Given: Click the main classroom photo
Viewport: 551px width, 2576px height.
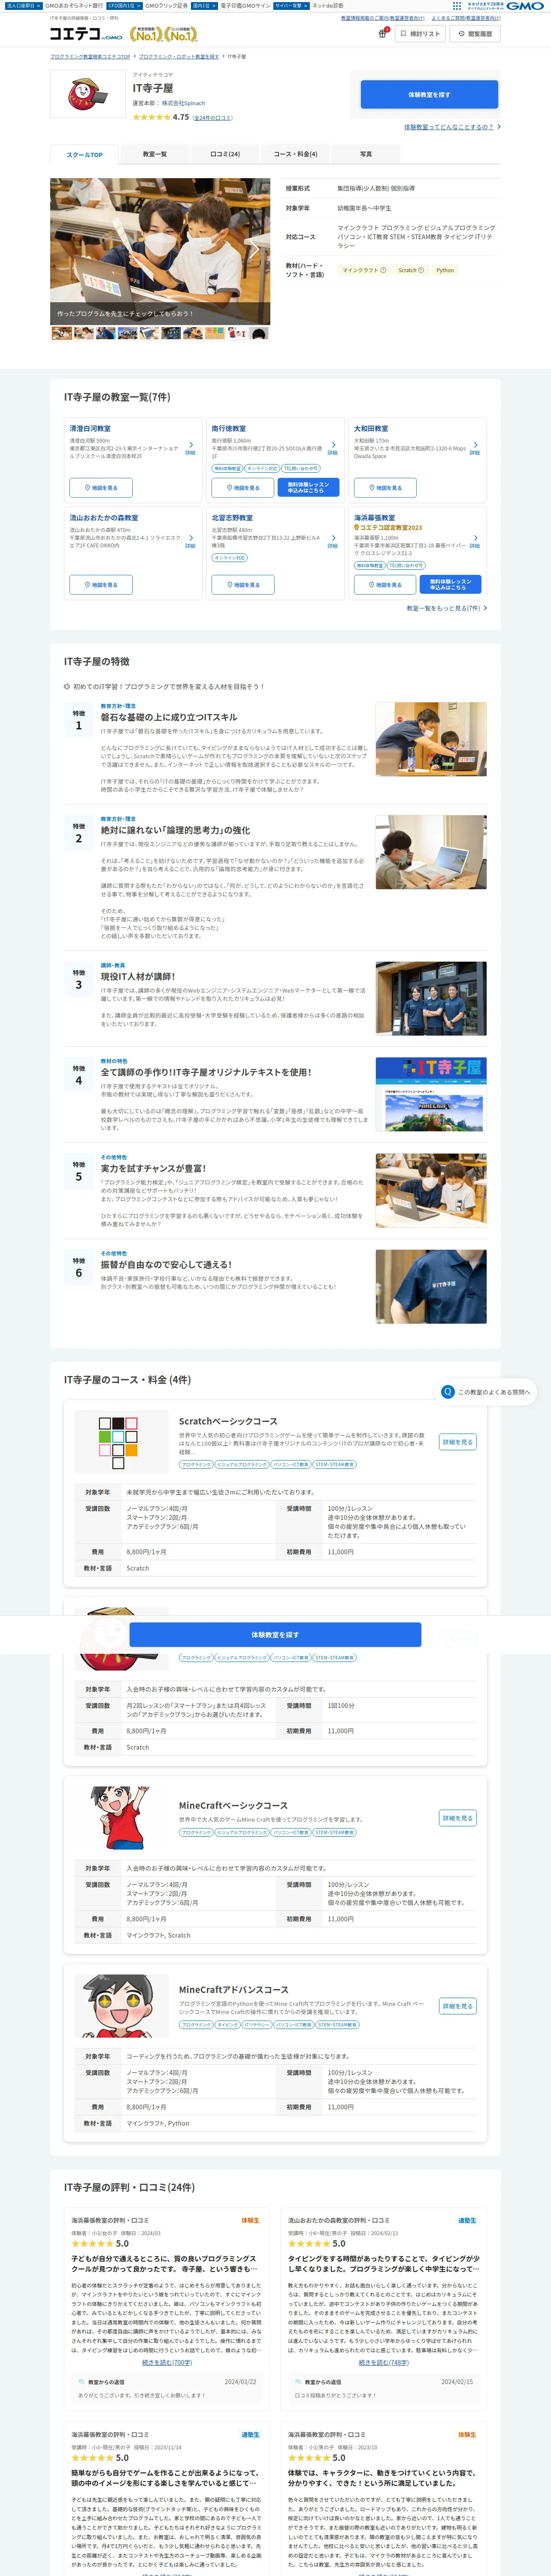Looking at the screenshot, I should pyautogui.click(x=160, y=251).
